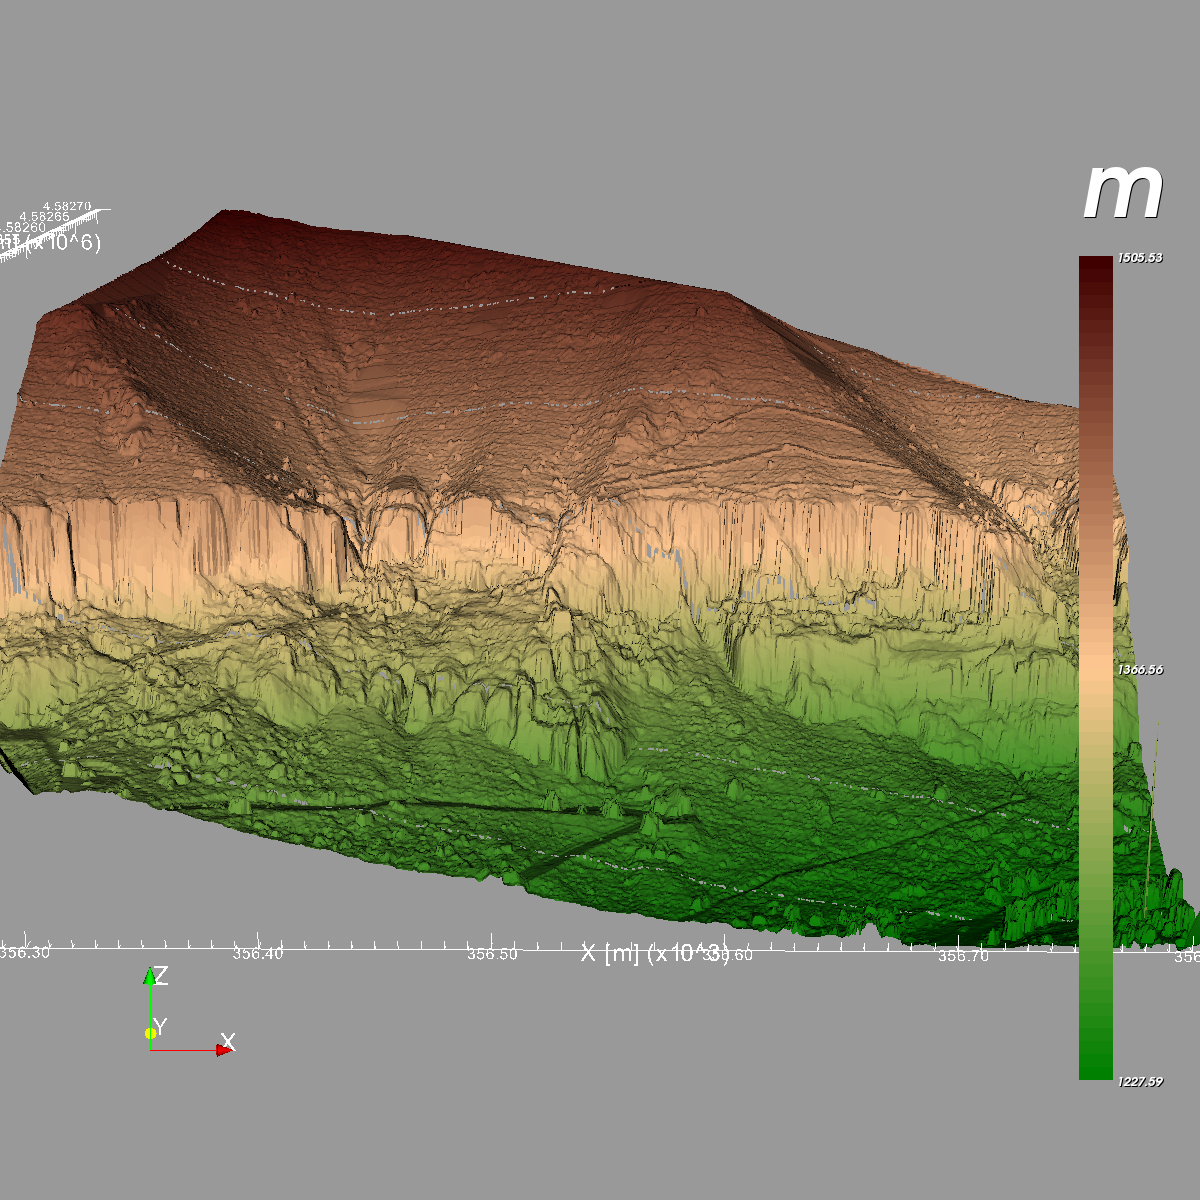Select the midpoint value label 1366.56

[1140, 670]
